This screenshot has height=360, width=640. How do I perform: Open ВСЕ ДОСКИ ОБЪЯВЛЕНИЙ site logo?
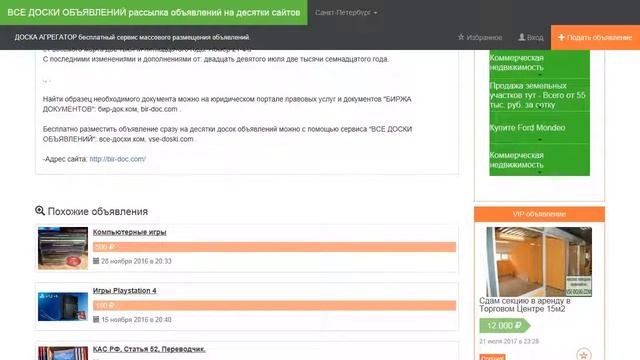tap(153, 13)
